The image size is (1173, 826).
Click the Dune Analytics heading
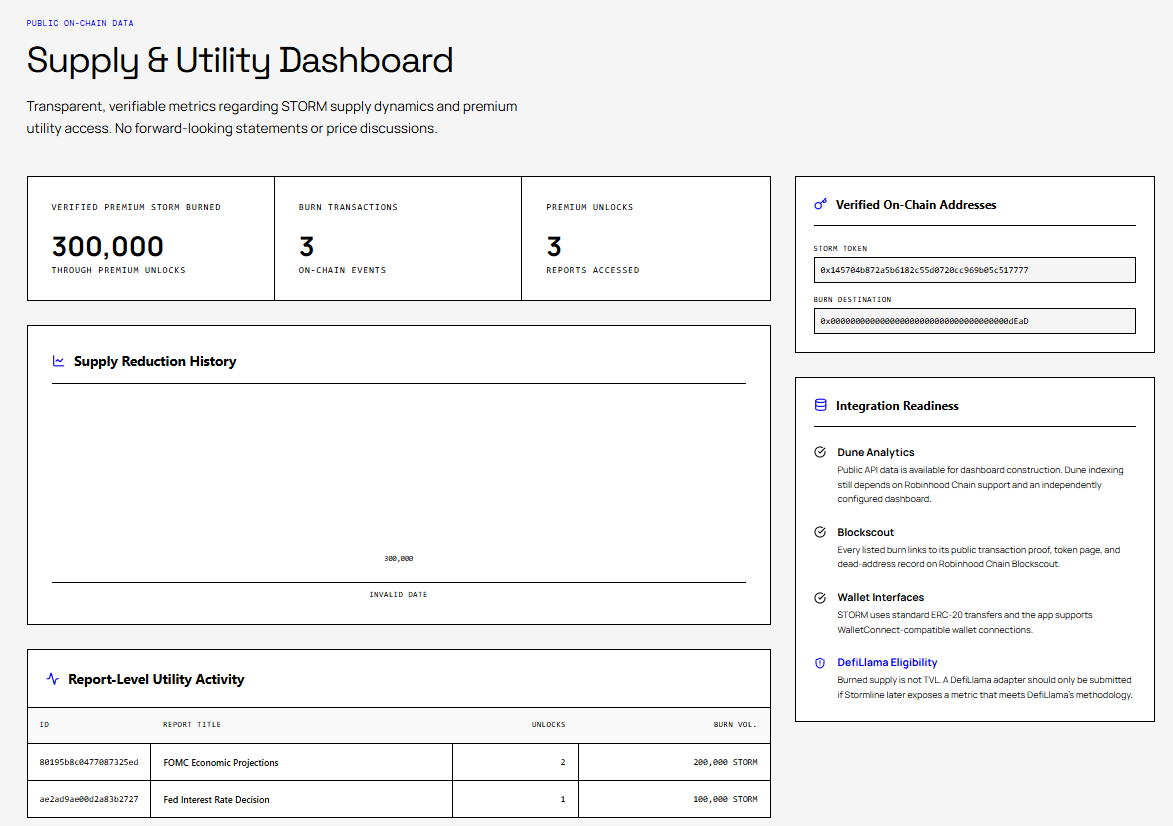pyautogui.click(x=876, y=452)
